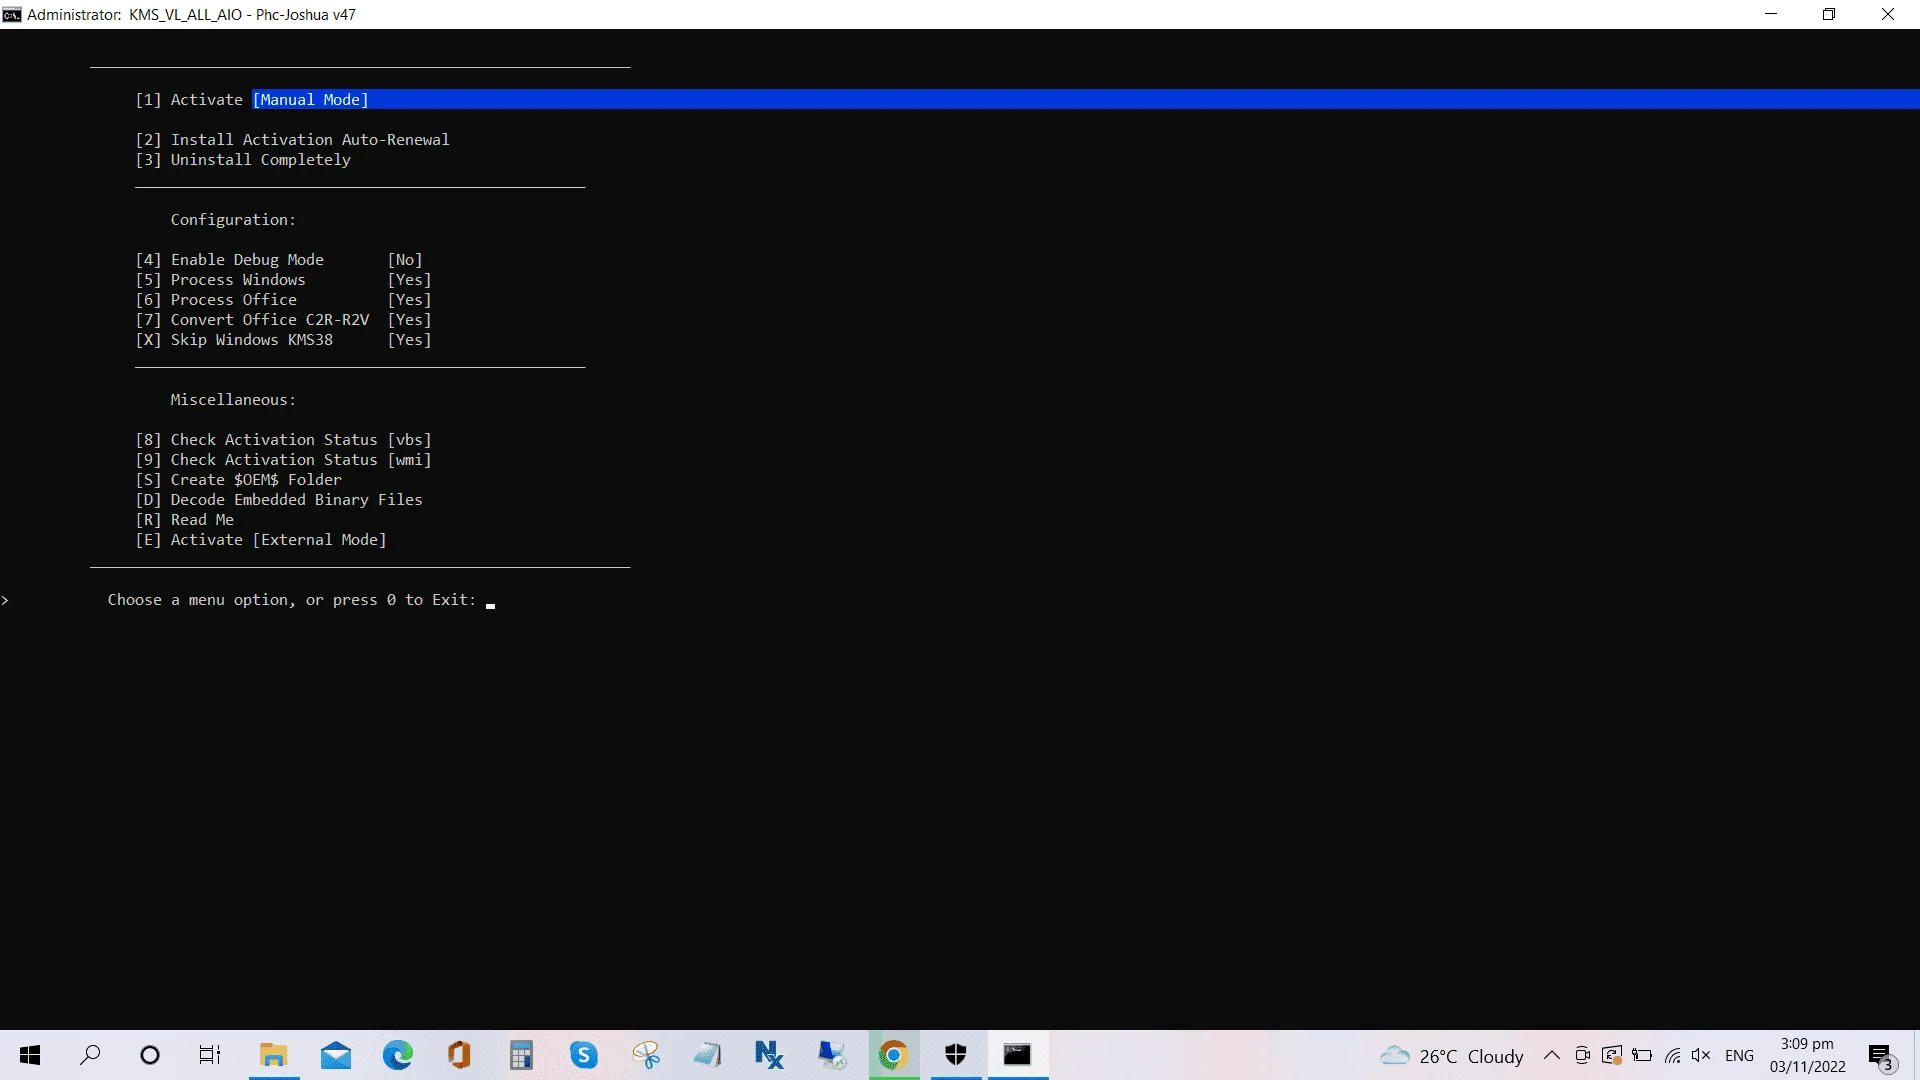Click 'Check Activation Status [wmi]' line

click(283, 460)
